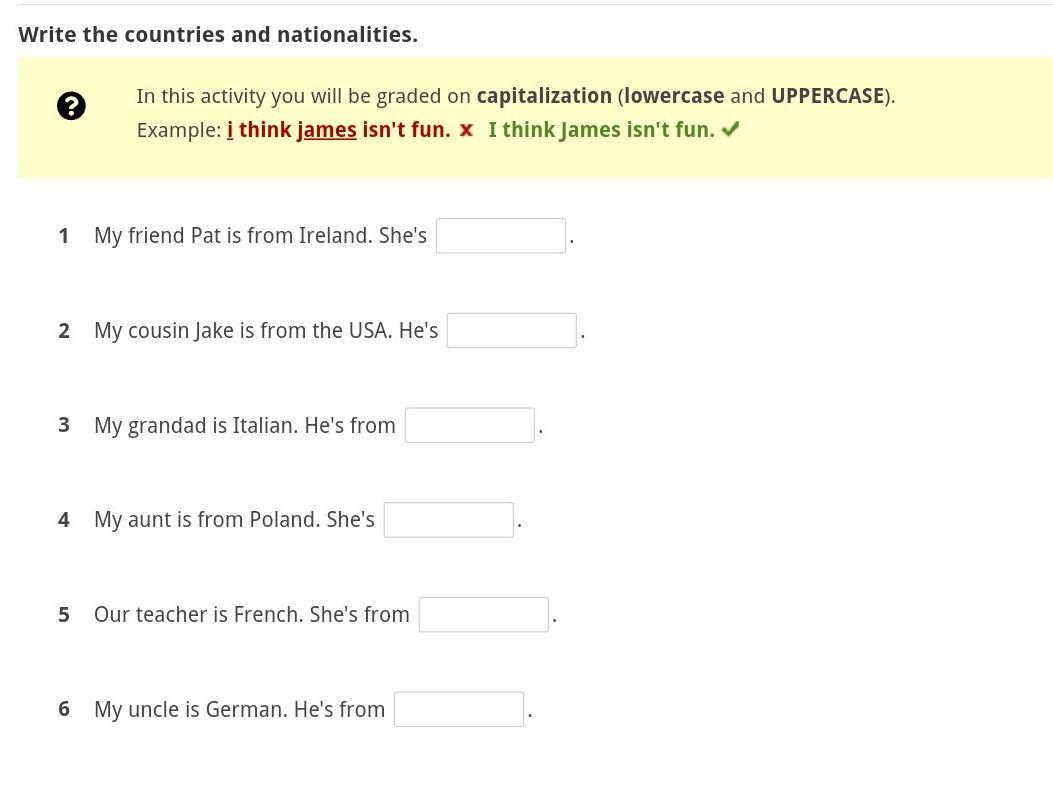This screenshot has width=1053, height=799.
Task: Click the bold word 'UPPERCASE'
Action: (x=827, y=96)
